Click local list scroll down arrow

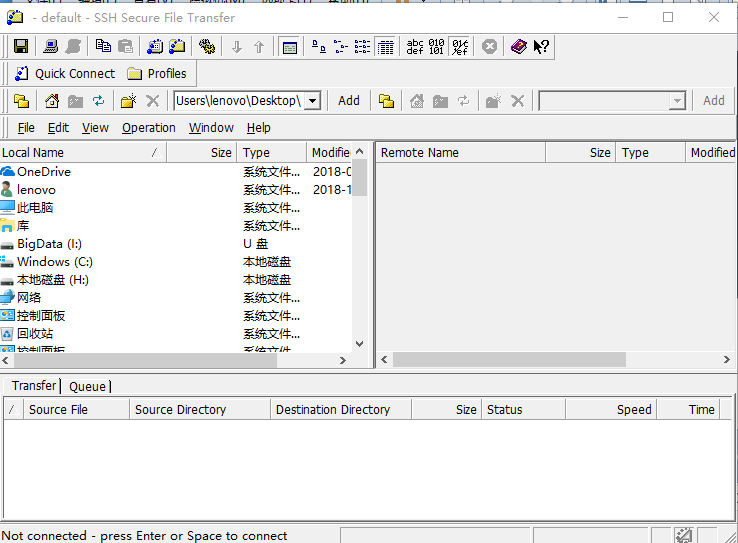coord(360,343)
